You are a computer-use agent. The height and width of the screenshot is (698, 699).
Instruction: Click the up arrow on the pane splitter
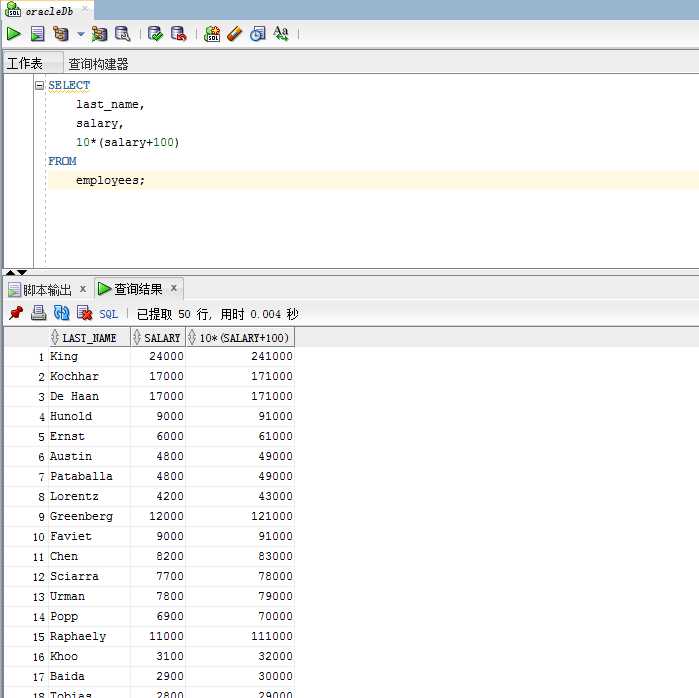coord(10,272)
